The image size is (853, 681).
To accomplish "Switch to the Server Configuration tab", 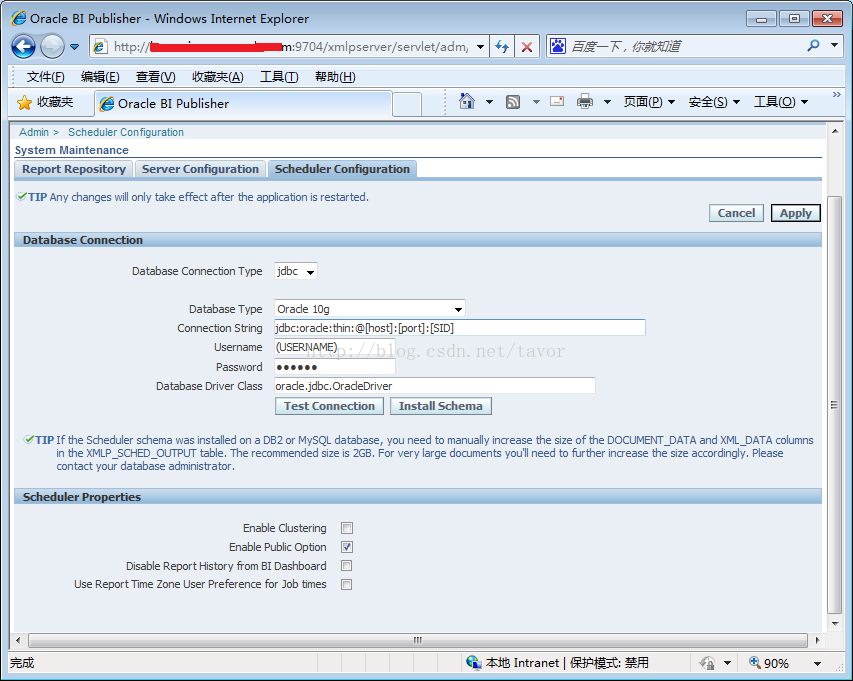I will (199, 168).
